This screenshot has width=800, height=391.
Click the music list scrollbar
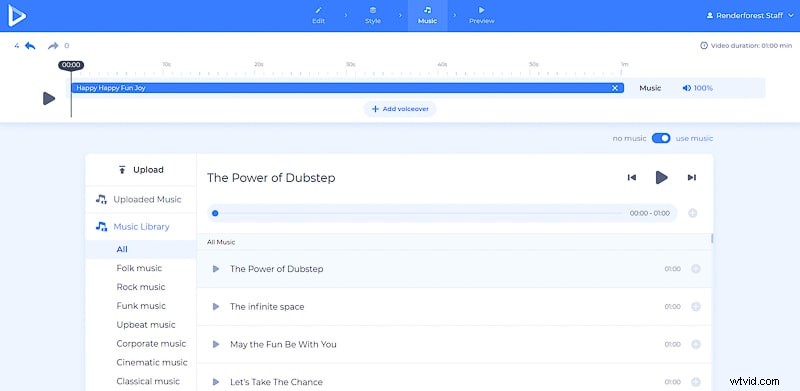[712, 239]
